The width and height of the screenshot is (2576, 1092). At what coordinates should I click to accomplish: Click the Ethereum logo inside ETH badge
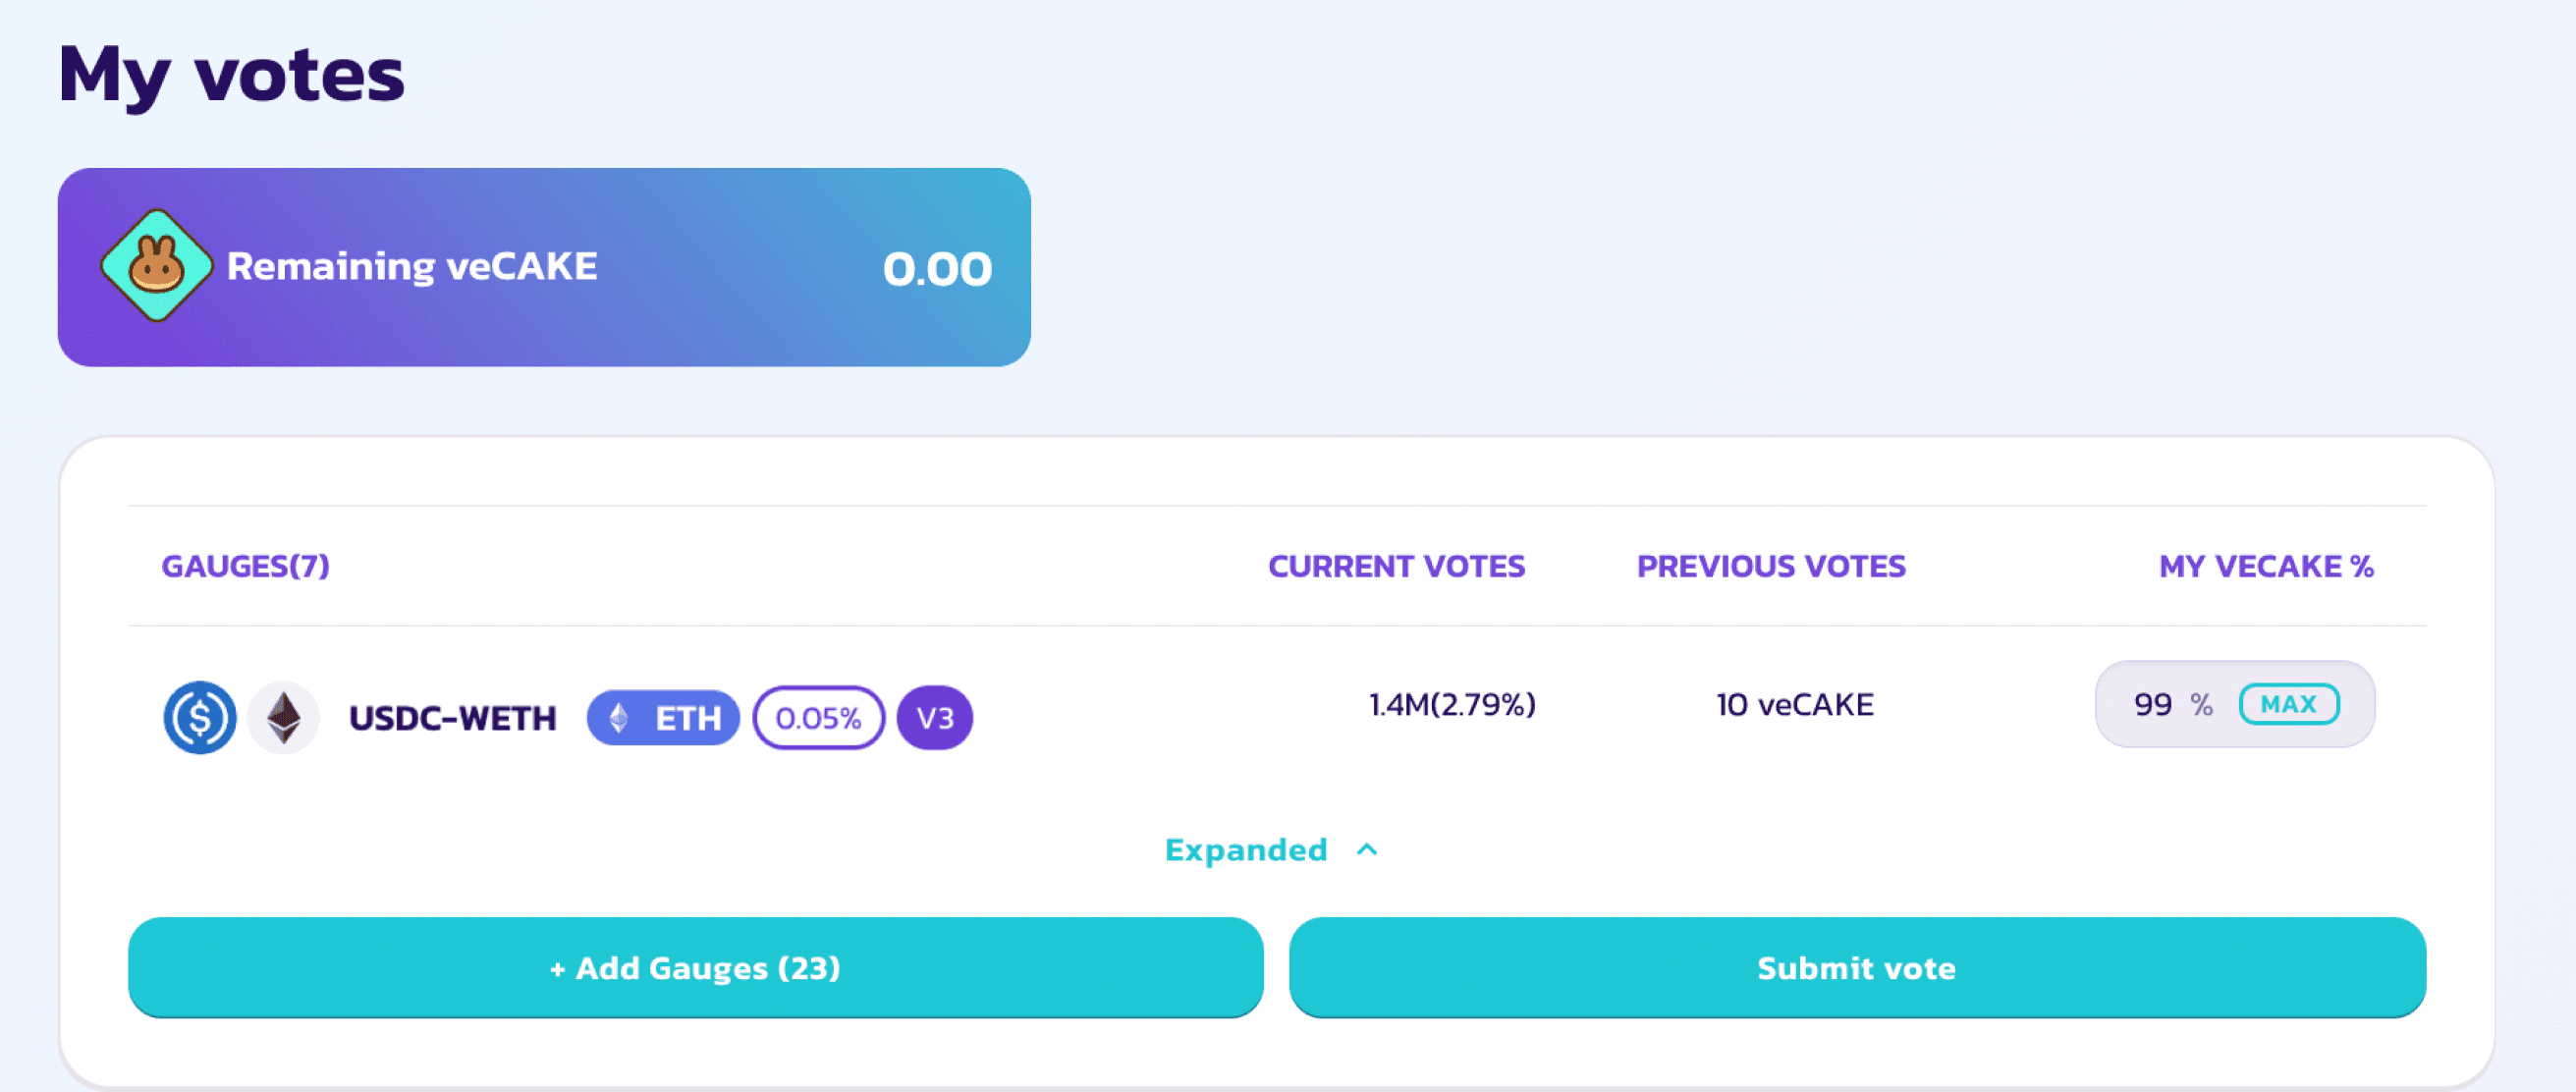[620, 718]
